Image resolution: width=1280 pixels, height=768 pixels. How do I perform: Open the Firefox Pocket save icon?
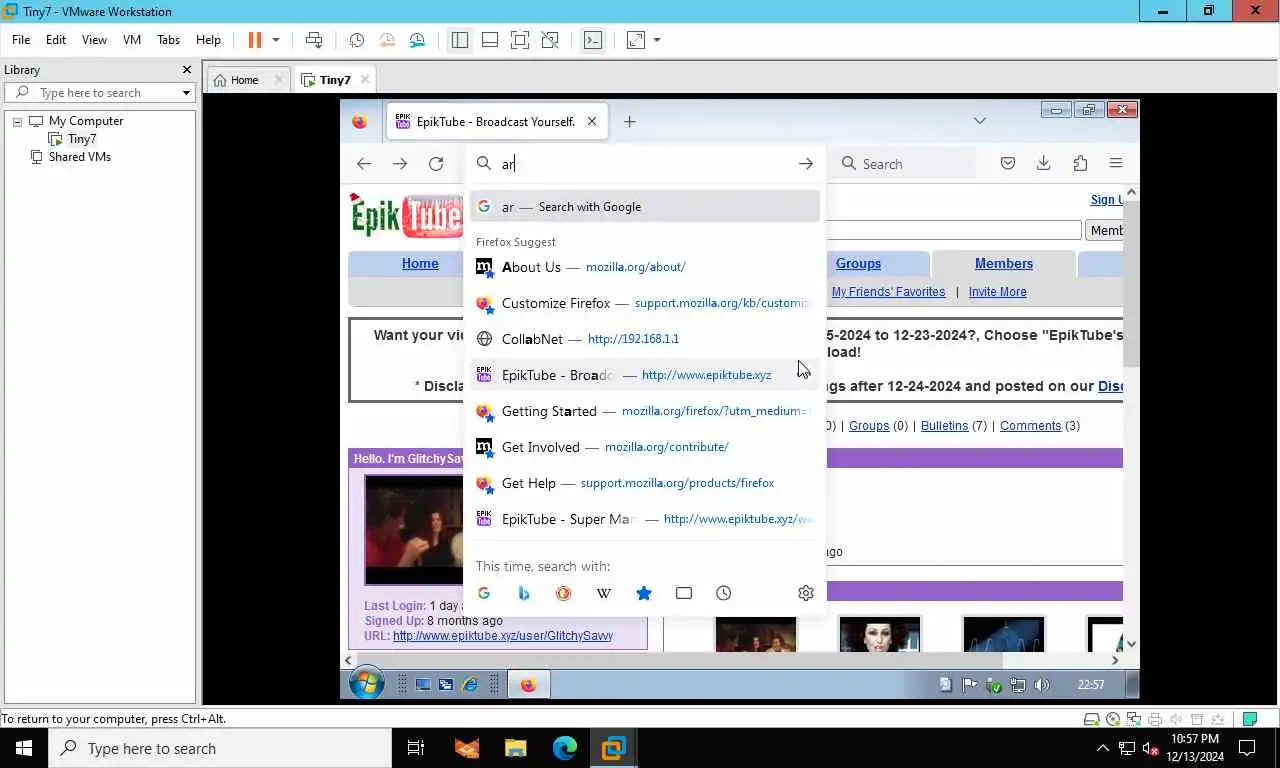(1008, 164)
